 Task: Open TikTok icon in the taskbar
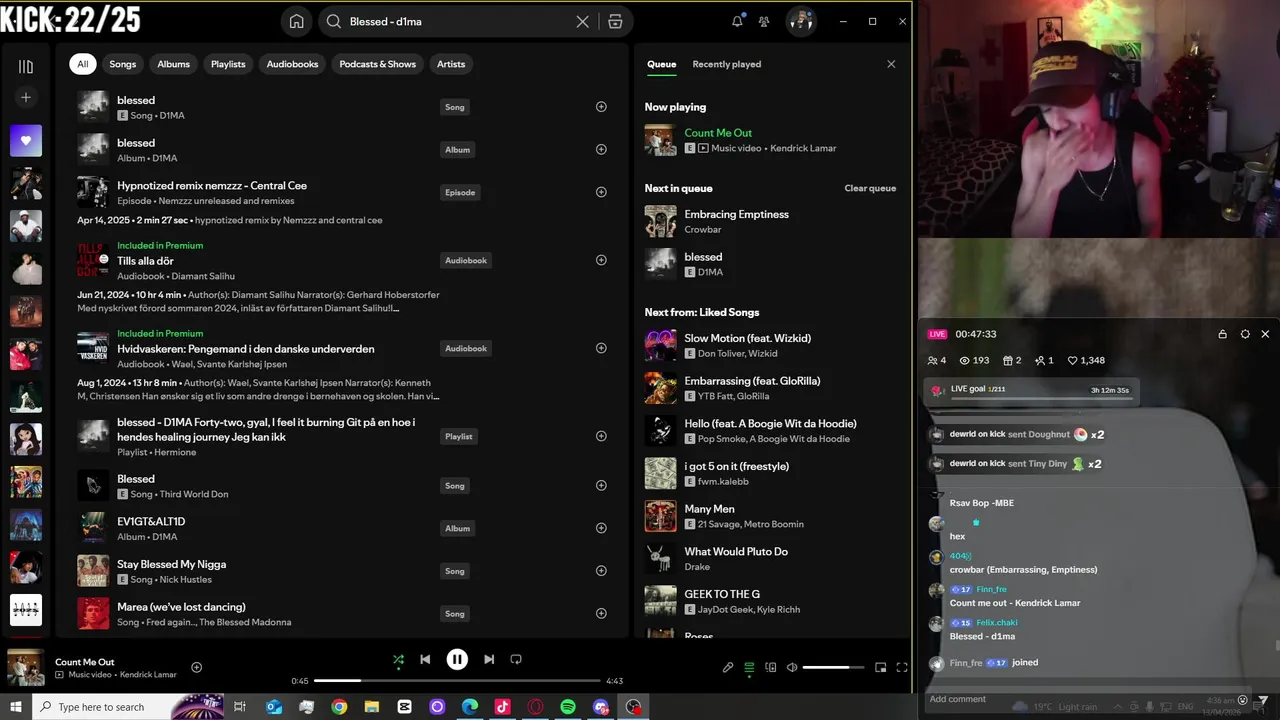pos(502,707)
